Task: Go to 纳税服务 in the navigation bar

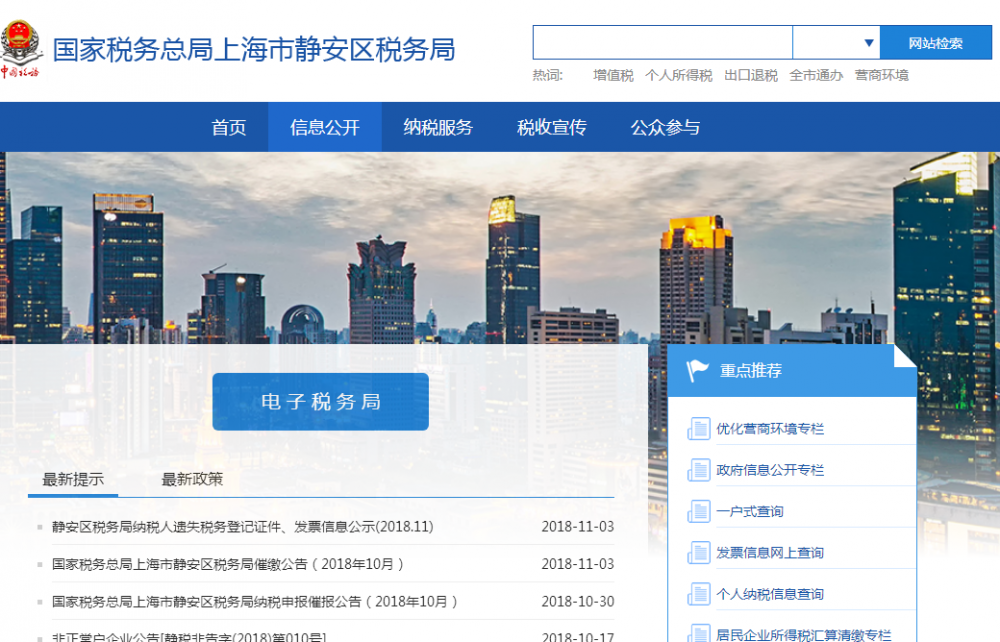Action: tap(438, 127)
